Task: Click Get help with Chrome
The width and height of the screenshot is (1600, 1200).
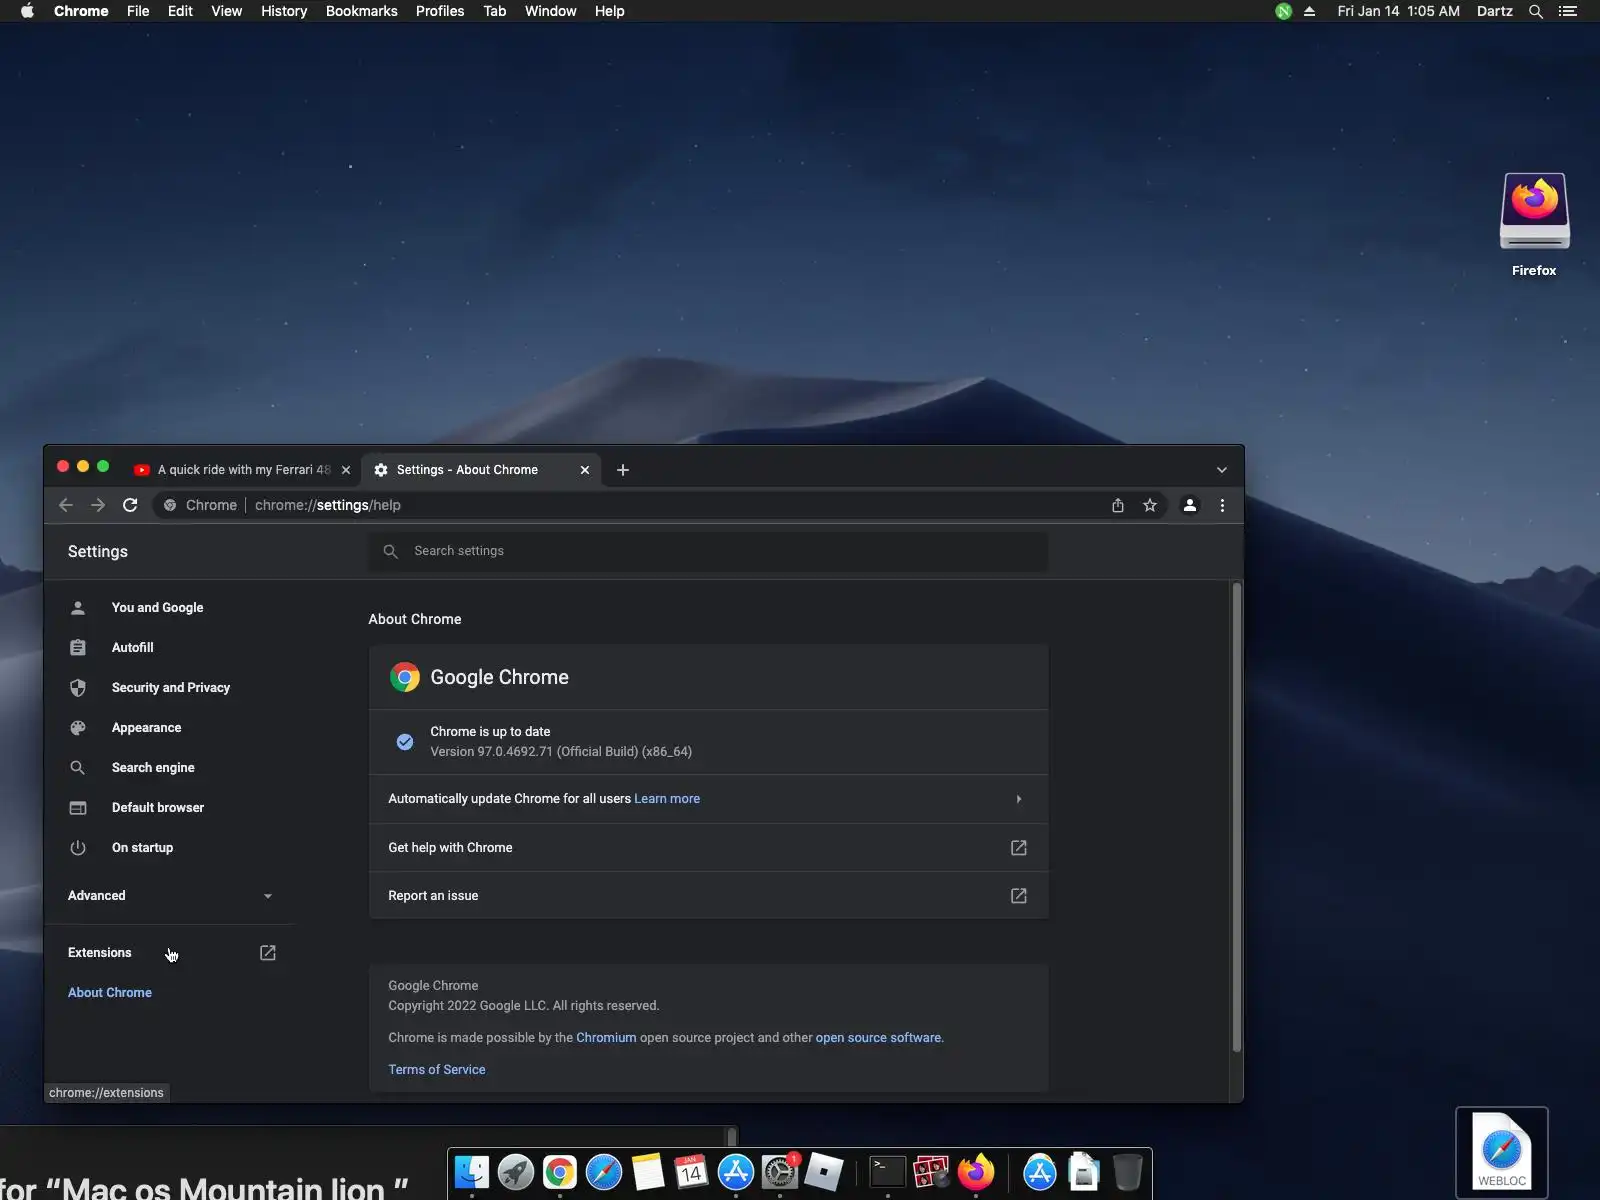Action: [x=709, y=848]
